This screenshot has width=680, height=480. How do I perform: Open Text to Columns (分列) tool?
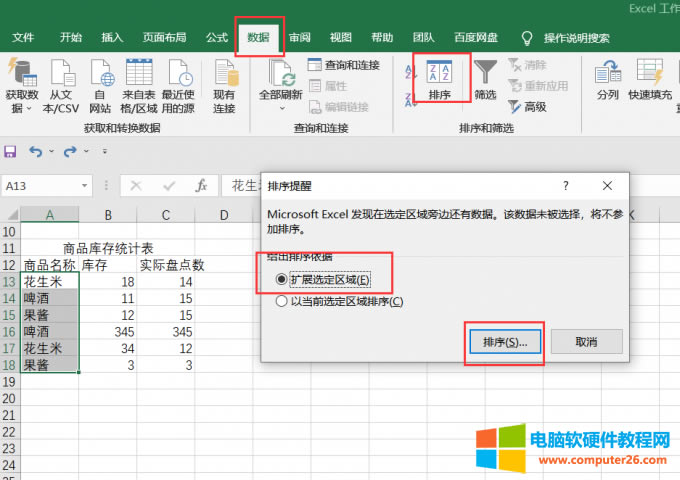607,78
